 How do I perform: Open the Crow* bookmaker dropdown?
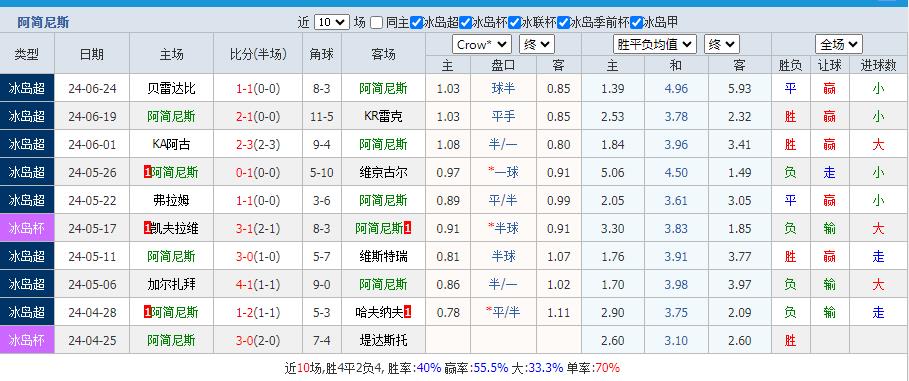pos(482,45)
